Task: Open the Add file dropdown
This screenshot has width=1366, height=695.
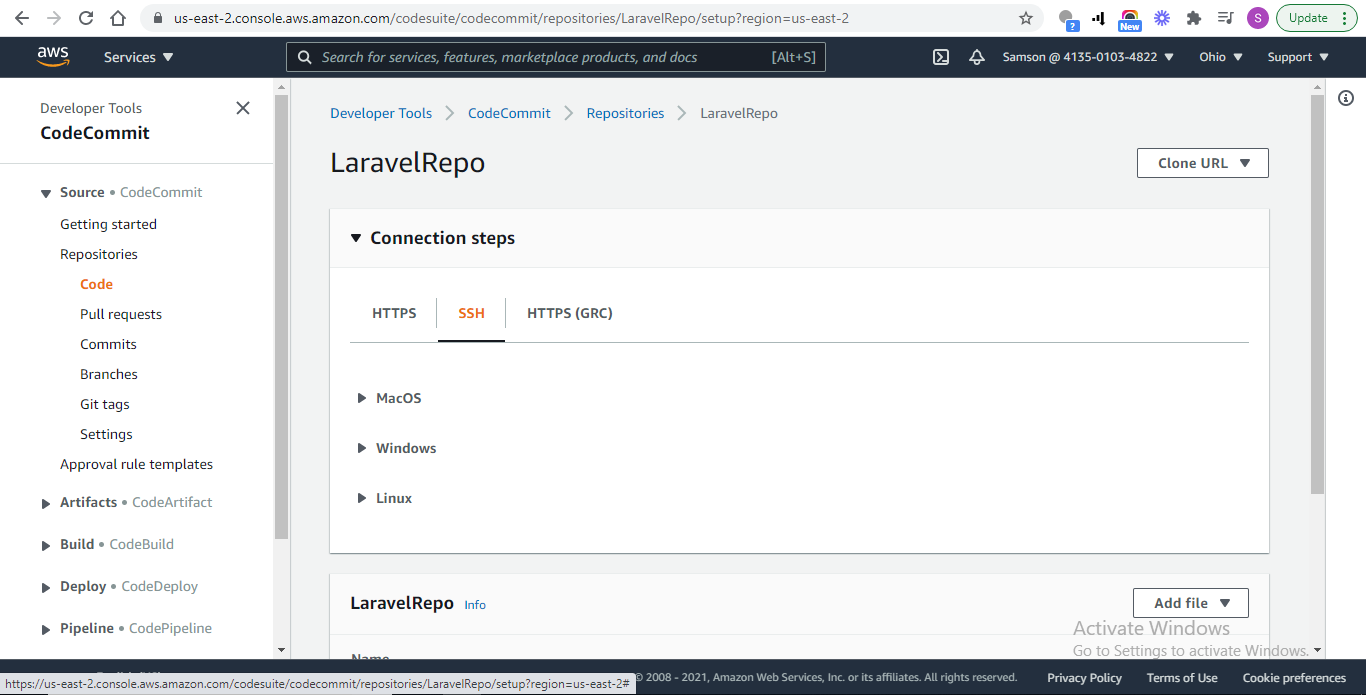Action: [1190, 602]
